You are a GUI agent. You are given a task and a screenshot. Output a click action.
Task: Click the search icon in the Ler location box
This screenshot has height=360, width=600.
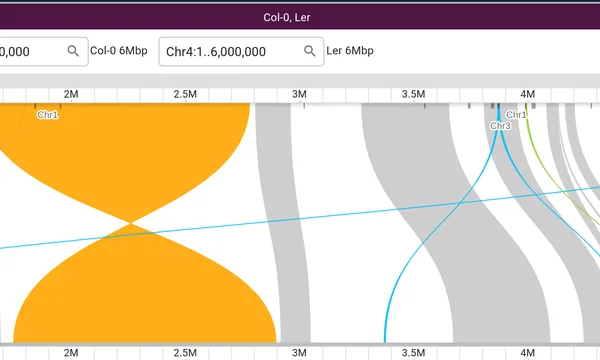(310, 51)
